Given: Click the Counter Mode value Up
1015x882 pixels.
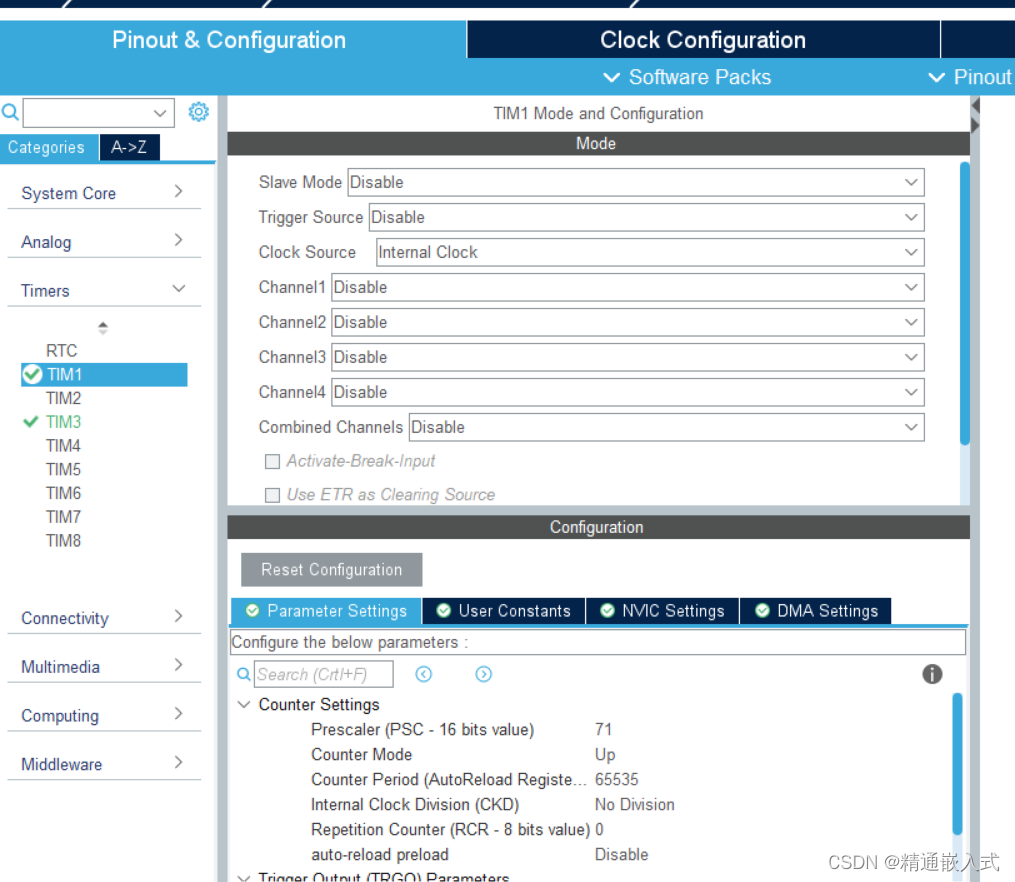Looking at the screenshot, I should (605, 755).
